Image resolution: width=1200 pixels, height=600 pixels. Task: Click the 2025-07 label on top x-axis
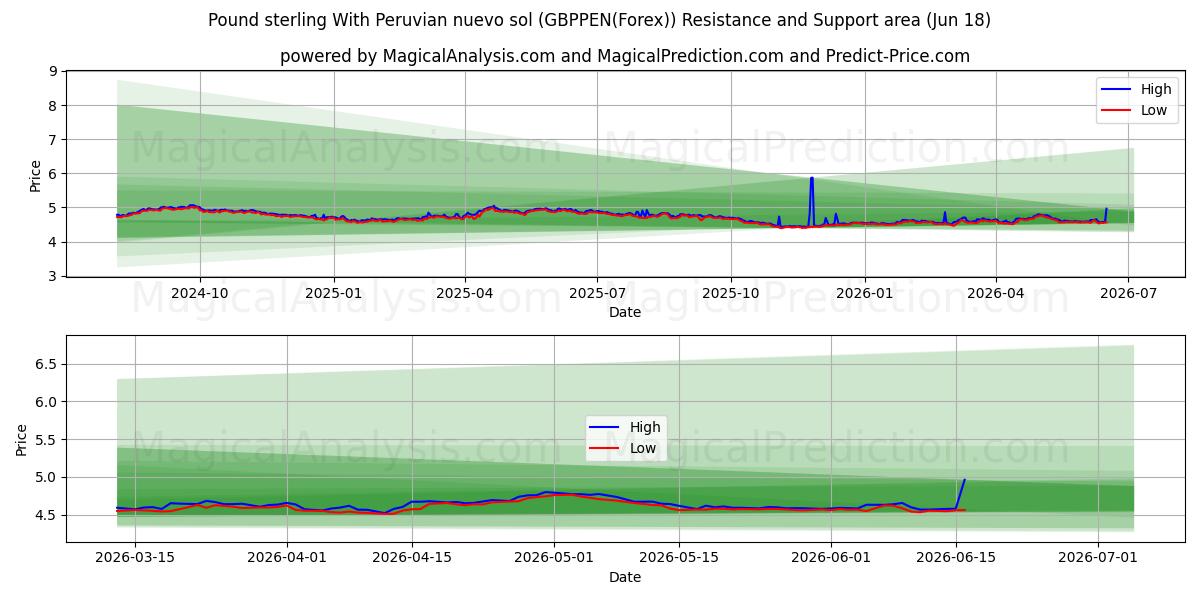tap(597, 293)
